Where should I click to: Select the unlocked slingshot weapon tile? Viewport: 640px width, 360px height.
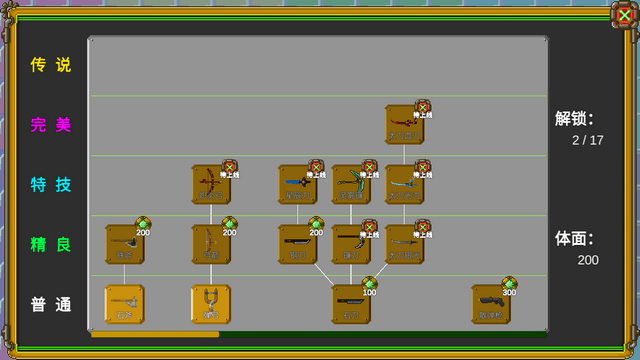[211, 304]
